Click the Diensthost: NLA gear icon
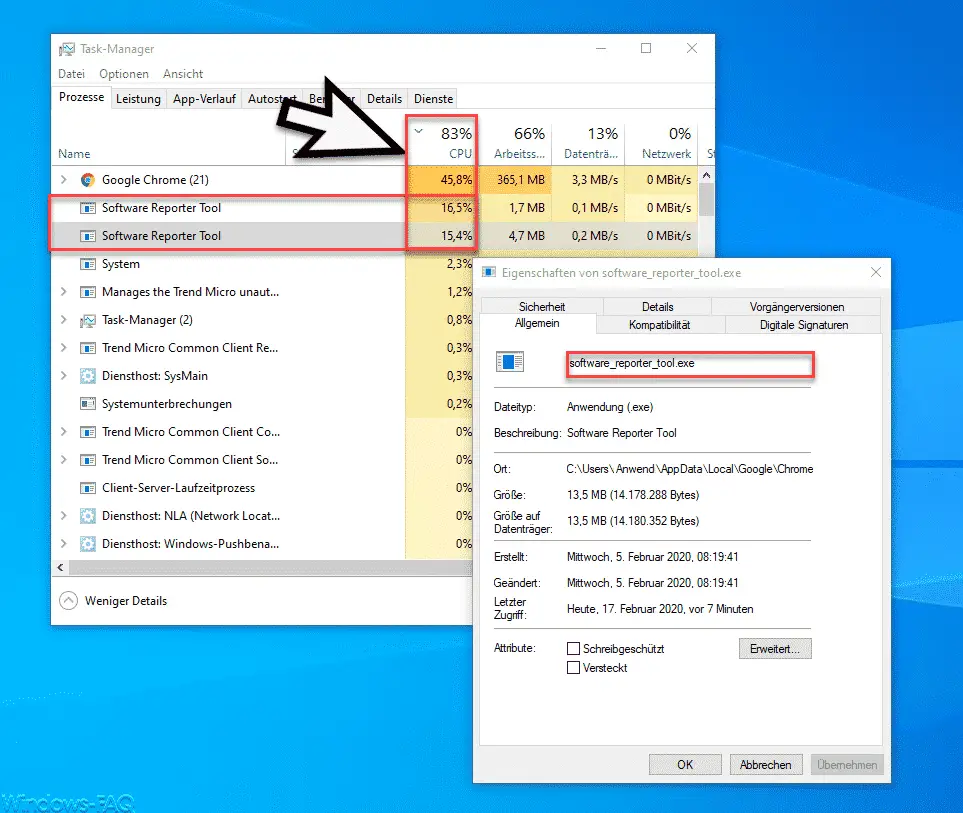The image size is (963, 813). [88, 516]
